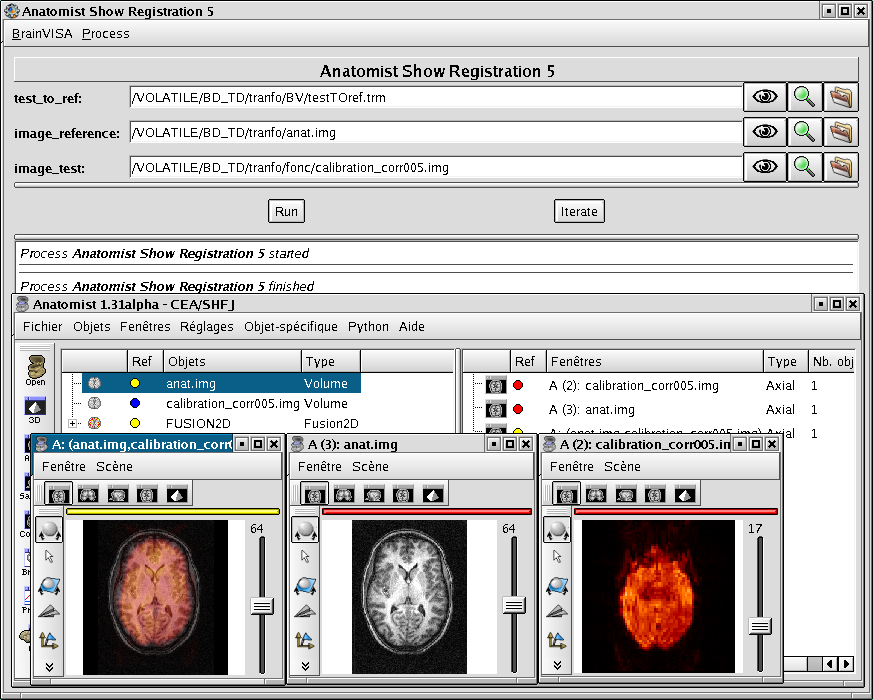Toggle eye viewer for image_reference

pos(765,132)
